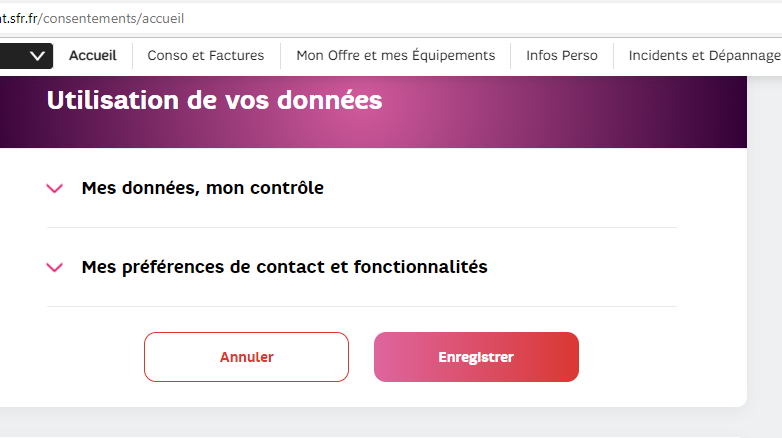The width and height of the screenshot is (782, 438).
Task: Click the Annuler button
Action: 246,357
